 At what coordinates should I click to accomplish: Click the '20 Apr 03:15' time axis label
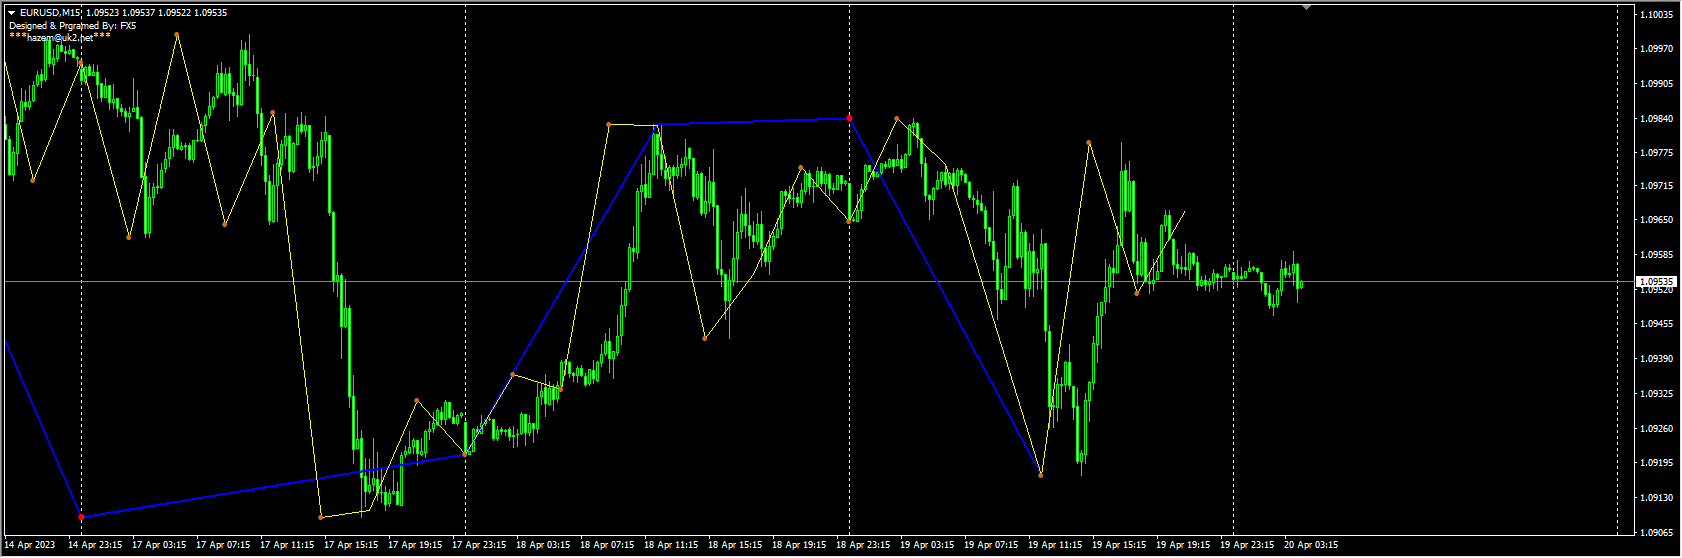pyautogui.click(x=1311, y=546)
